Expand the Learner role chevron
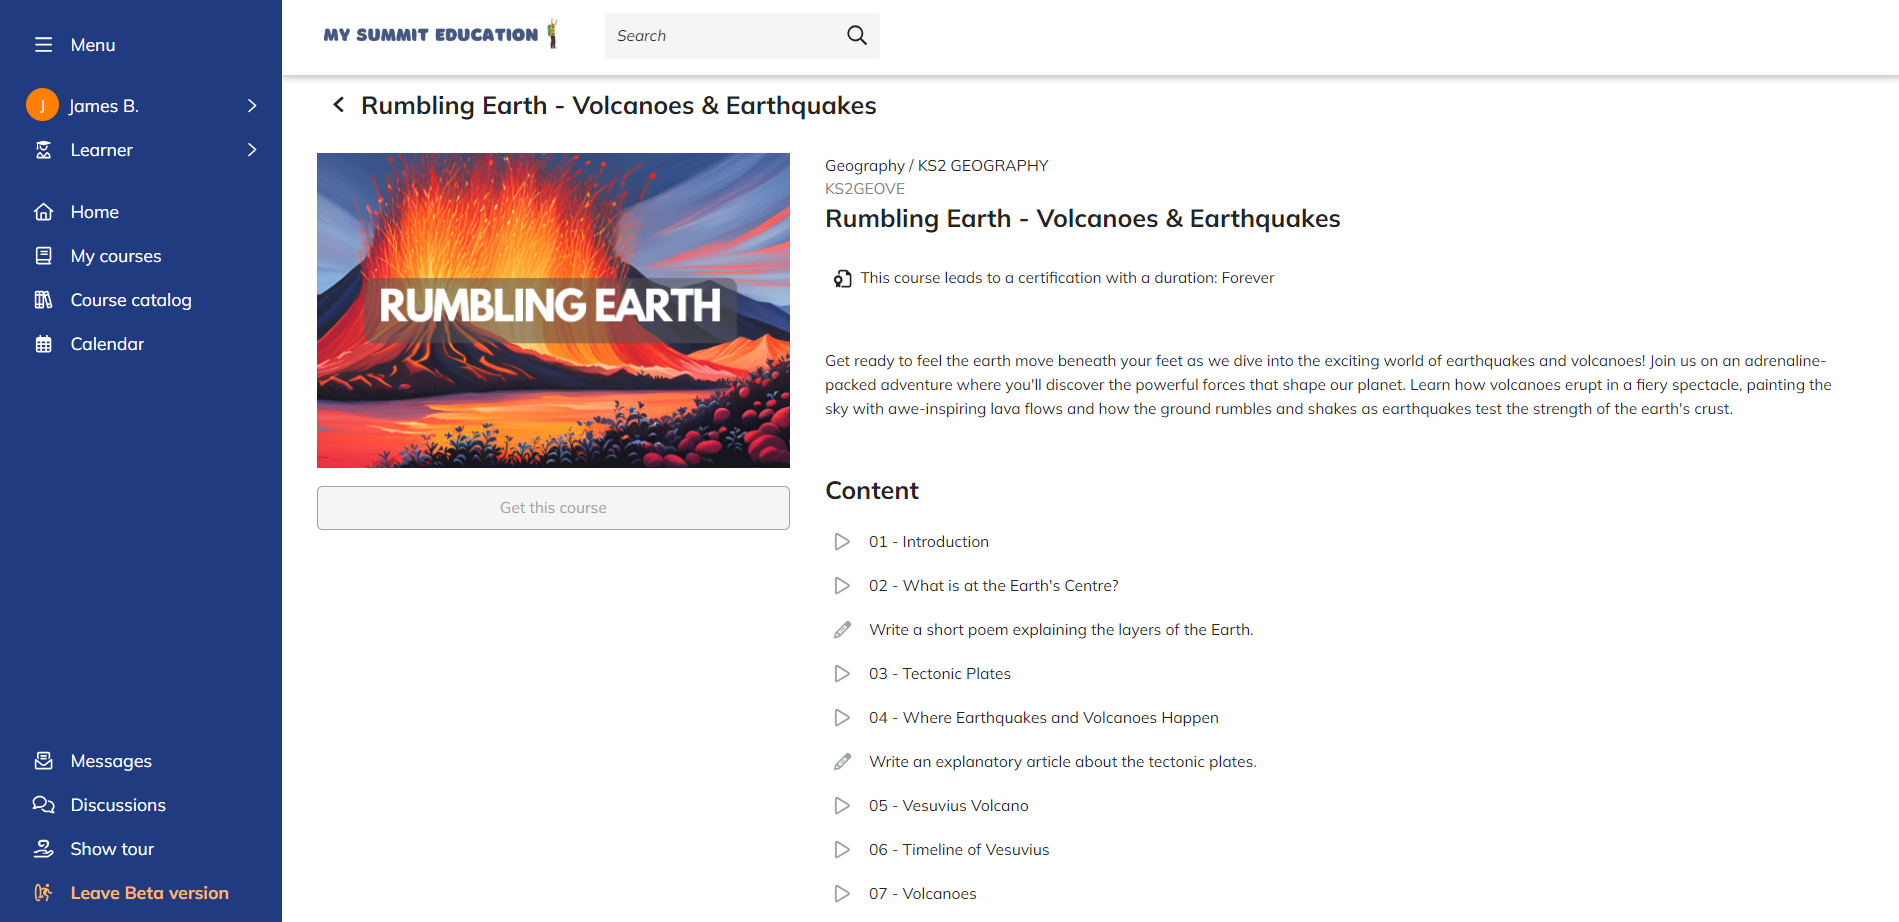This screenshot has height=922, width=1899. point(252,150)
